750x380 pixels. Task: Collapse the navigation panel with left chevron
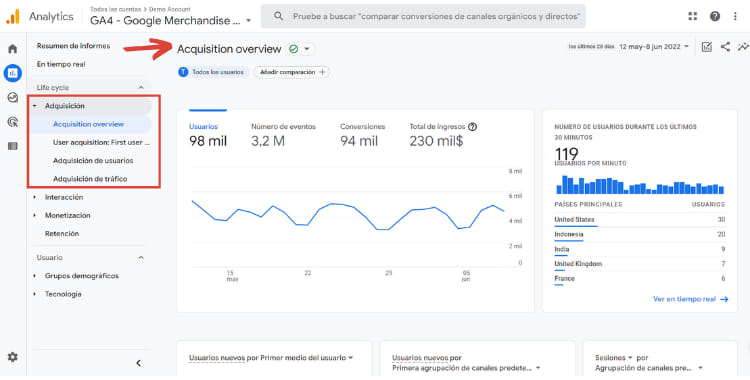[138, 363]
